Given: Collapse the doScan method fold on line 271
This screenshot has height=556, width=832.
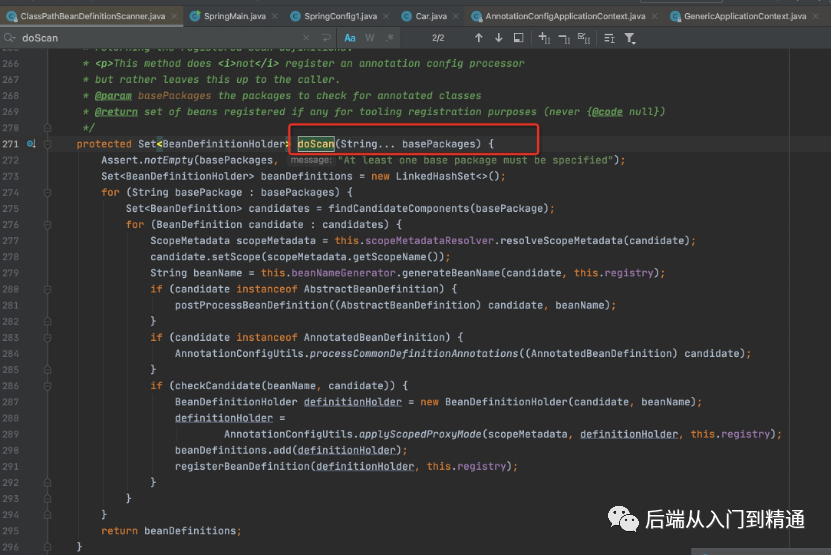Looking at the screenshot, I should [x=47, y=144].
